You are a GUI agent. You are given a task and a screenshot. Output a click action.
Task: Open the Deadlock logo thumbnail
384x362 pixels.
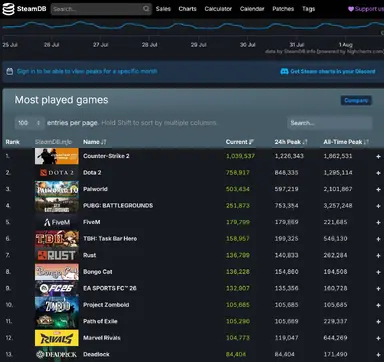57,354
